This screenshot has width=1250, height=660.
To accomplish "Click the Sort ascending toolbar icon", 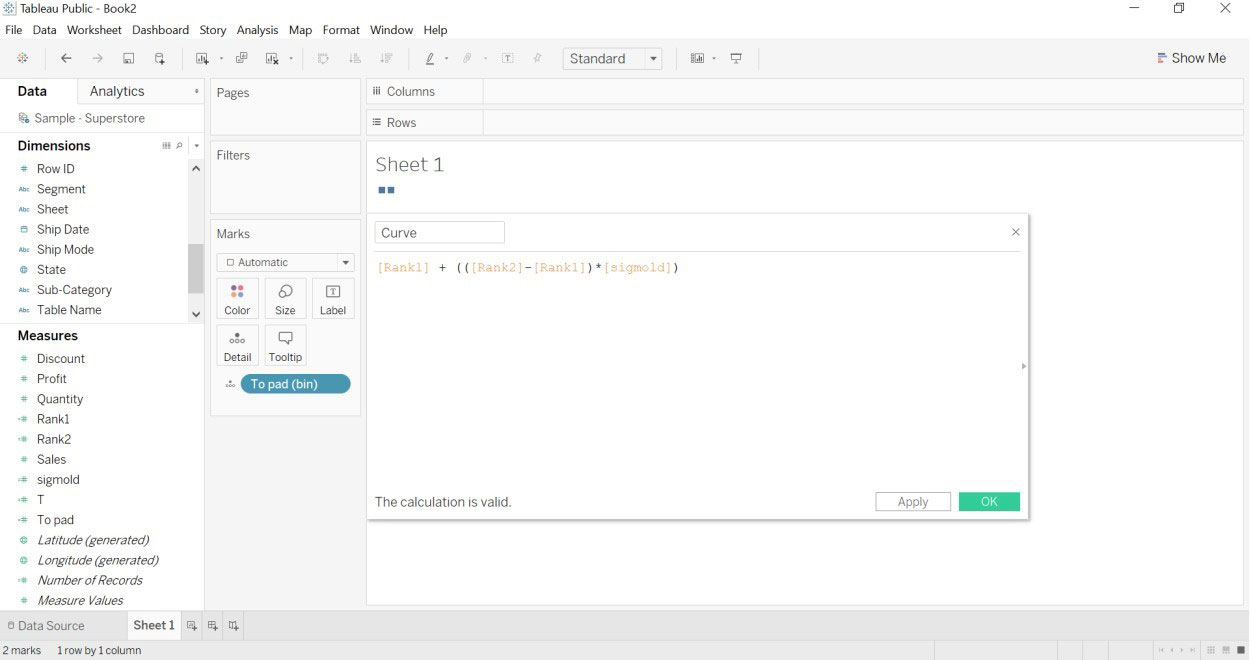I will (355, 59).
